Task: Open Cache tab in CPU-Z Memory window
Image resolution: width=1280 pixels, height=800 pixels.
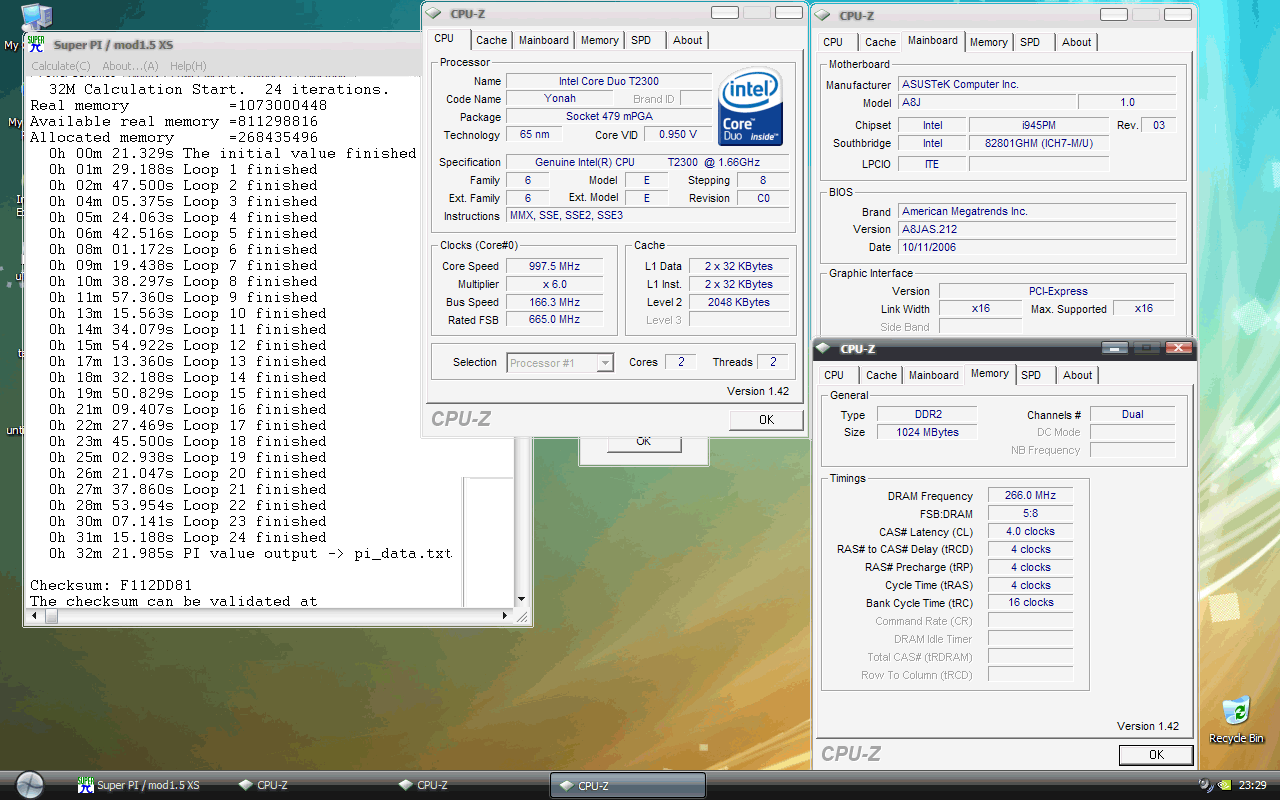Action: 881,375
